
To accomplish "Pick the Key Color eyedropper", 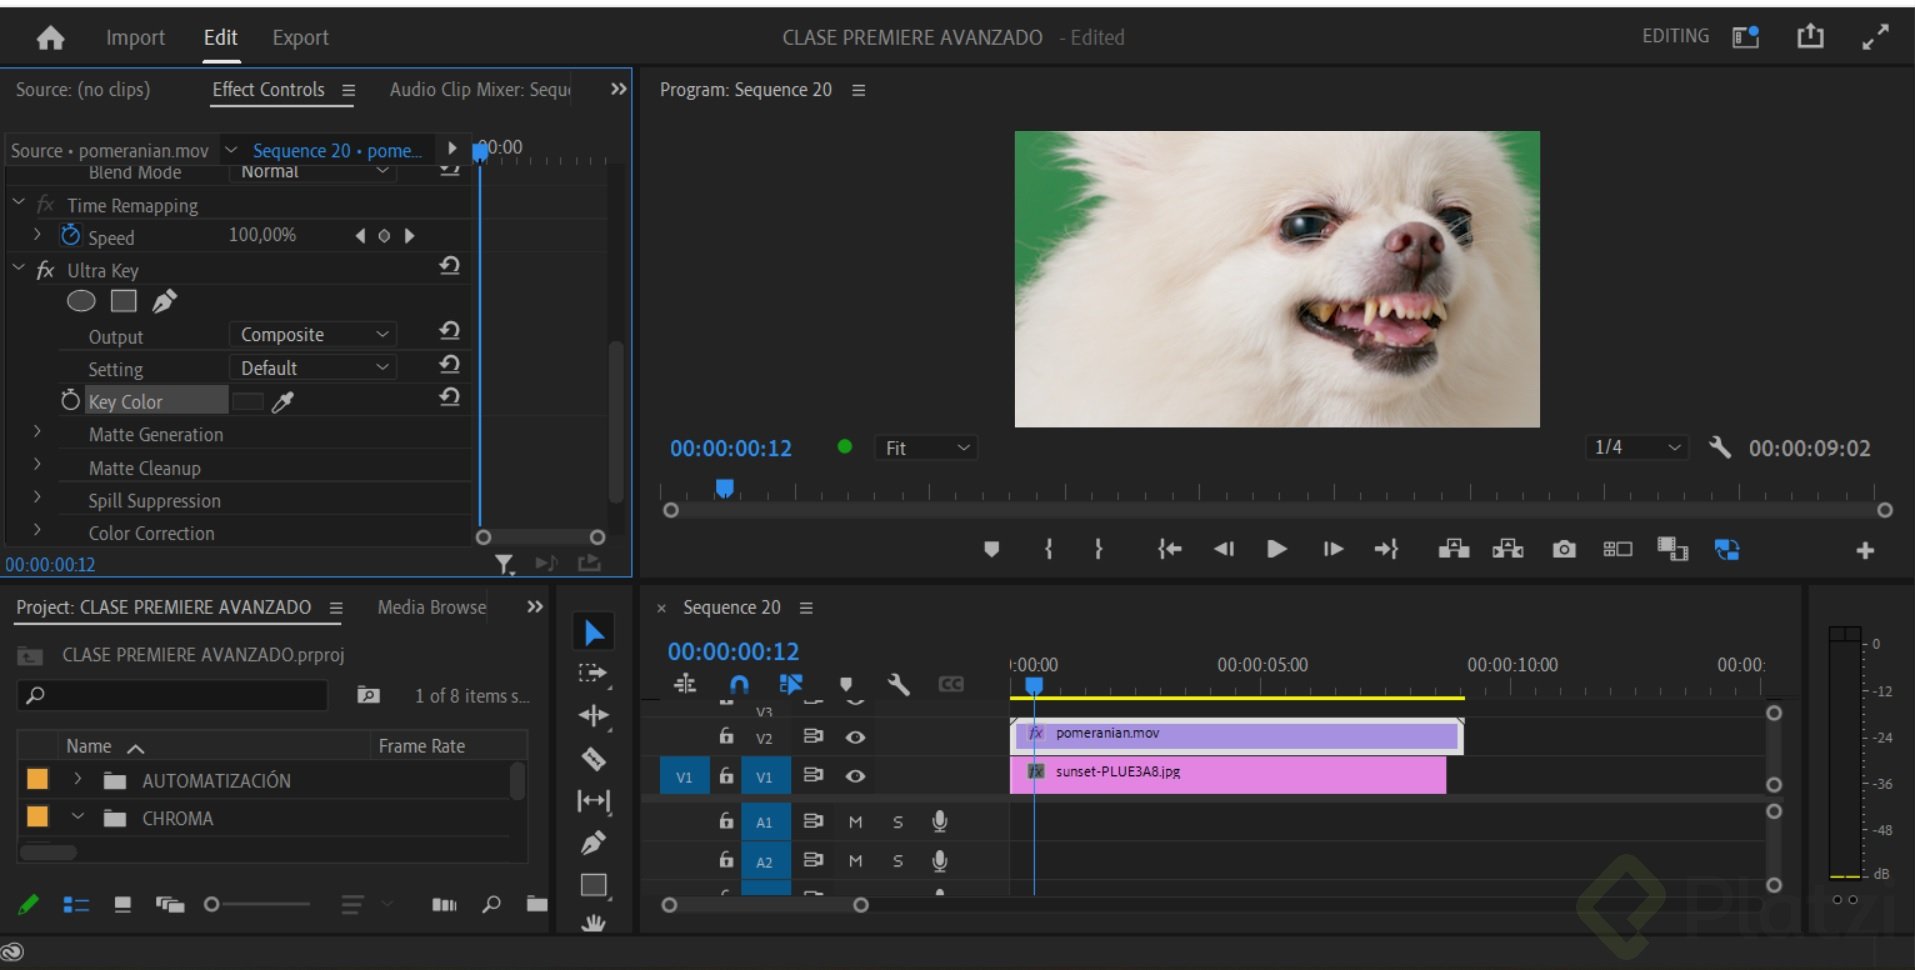I will [x=283, y=402].
